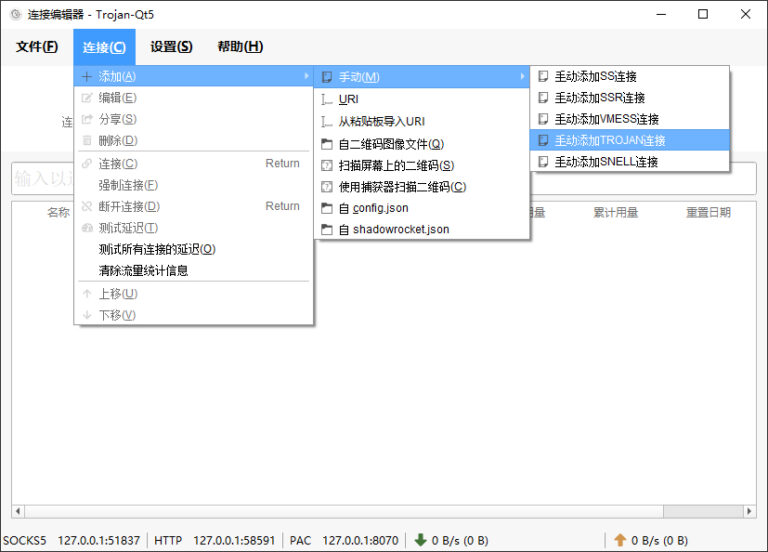
Task: Click the icon beside 手动添加SNELL连接
Action: click(543, 161)
